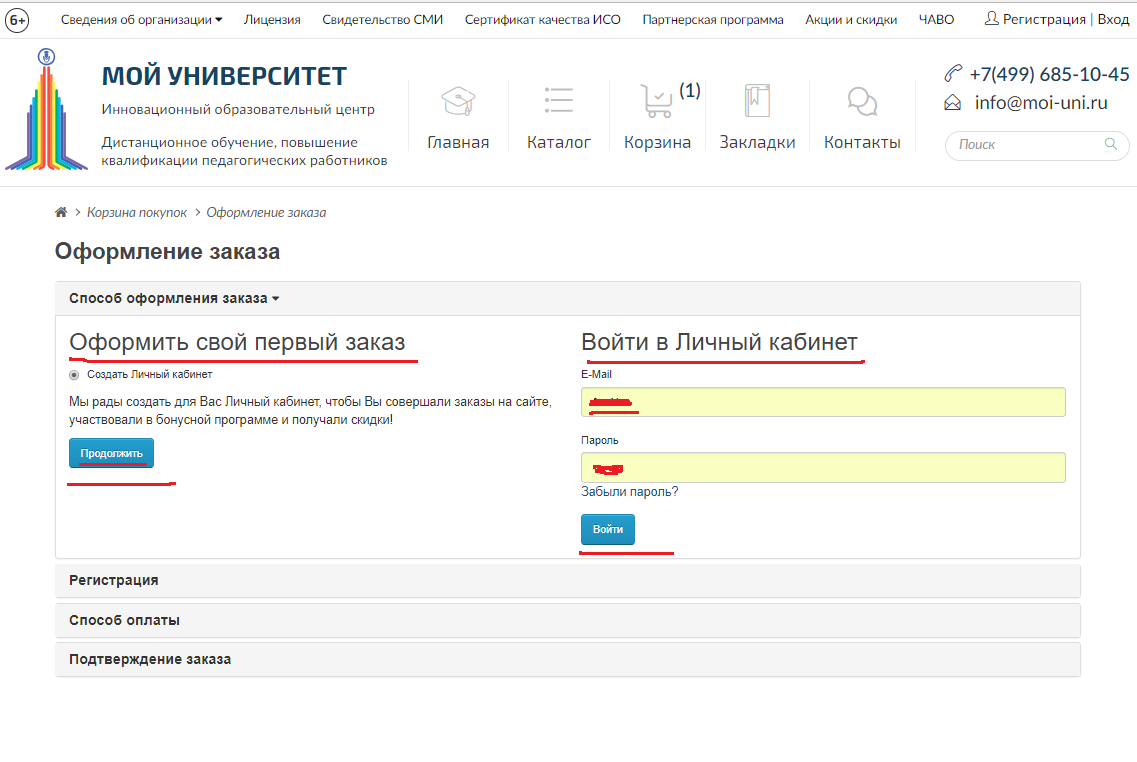Click the Корзина покупок breadcrumb link
Screen dimensions: 1137x762
[x=137, y=213]
